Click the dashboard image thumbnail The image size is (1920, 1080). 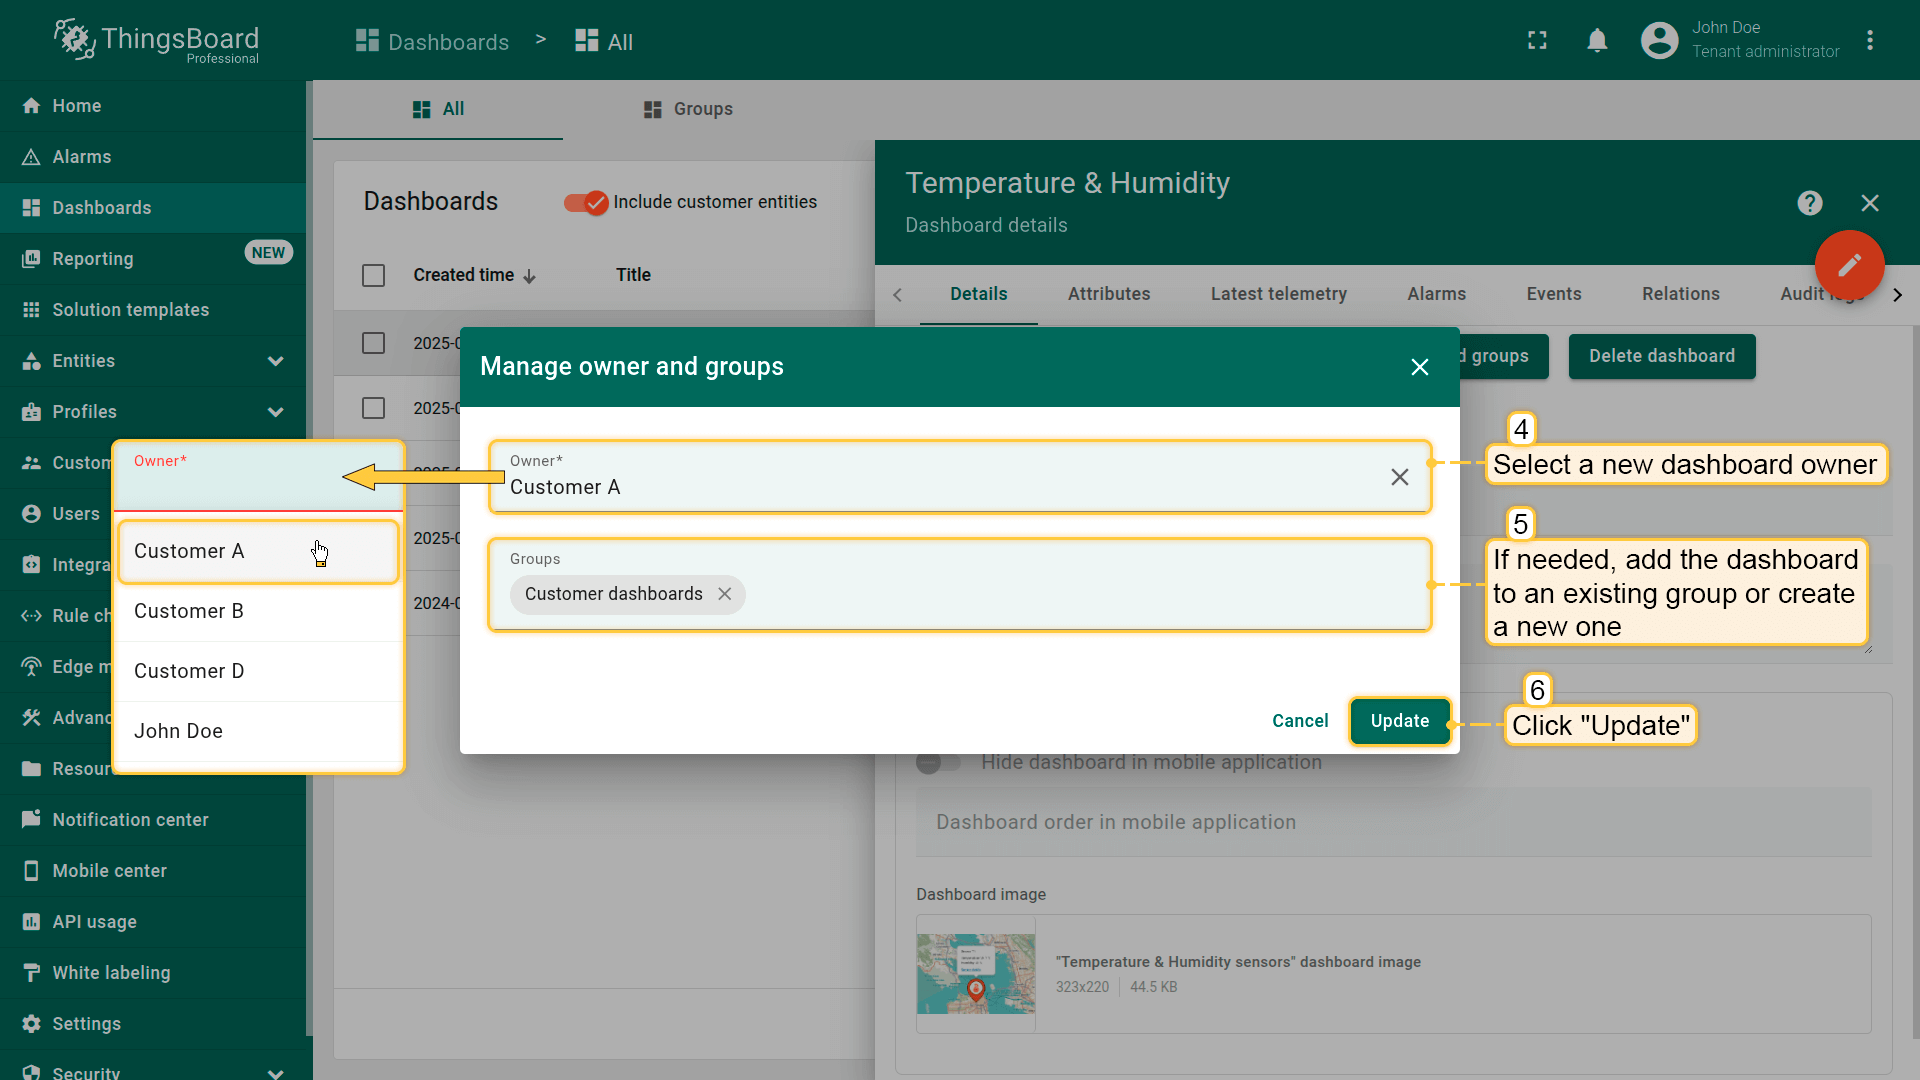click(x=976, y=974)
